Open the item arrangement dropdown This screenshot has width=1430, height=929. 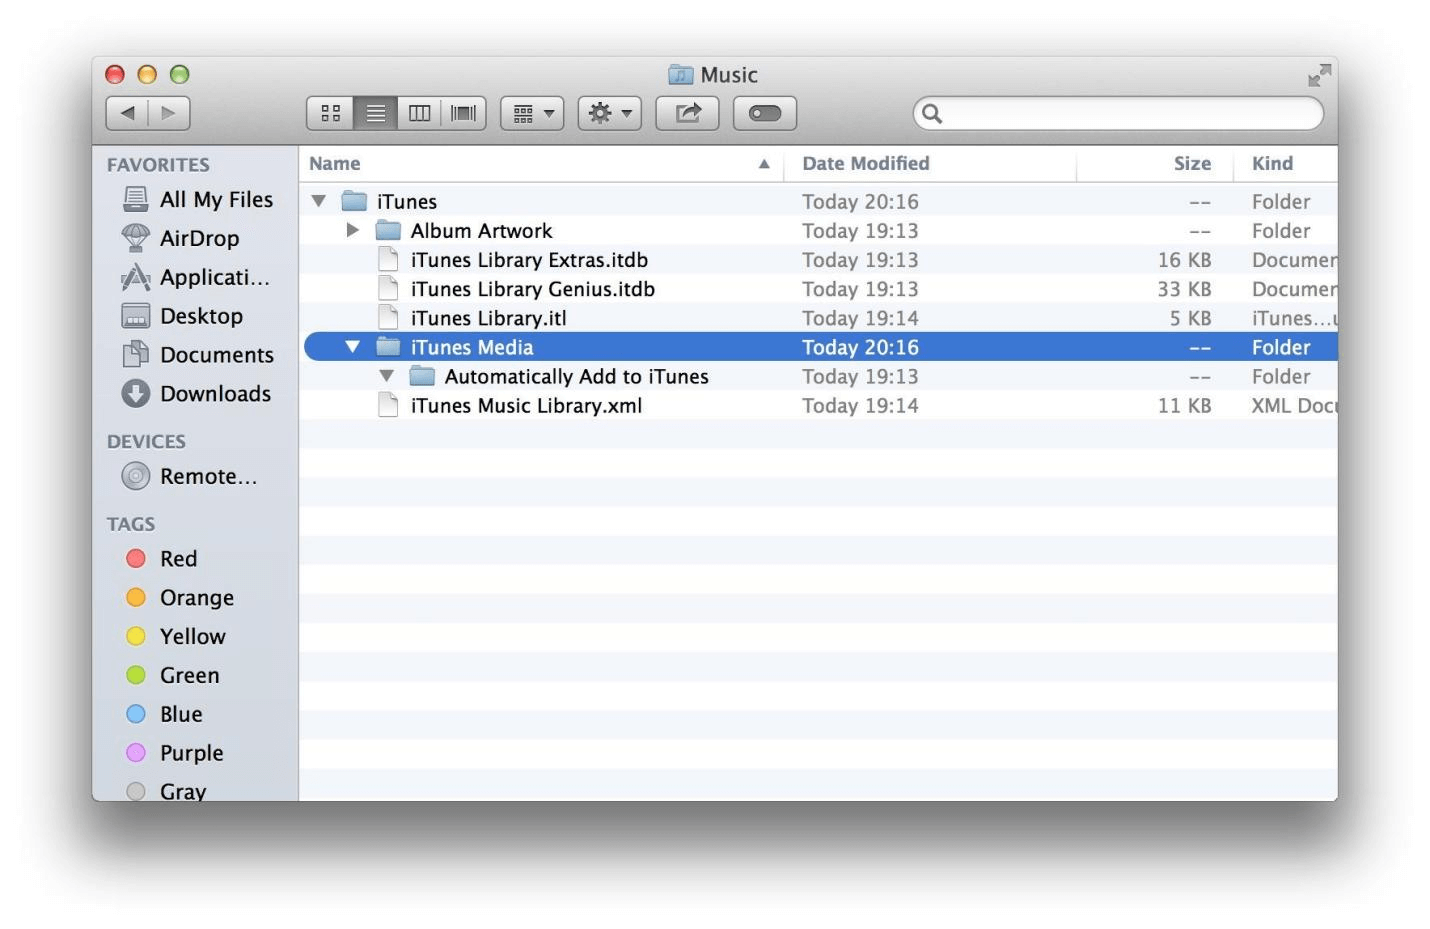click(x=532, y=113)
